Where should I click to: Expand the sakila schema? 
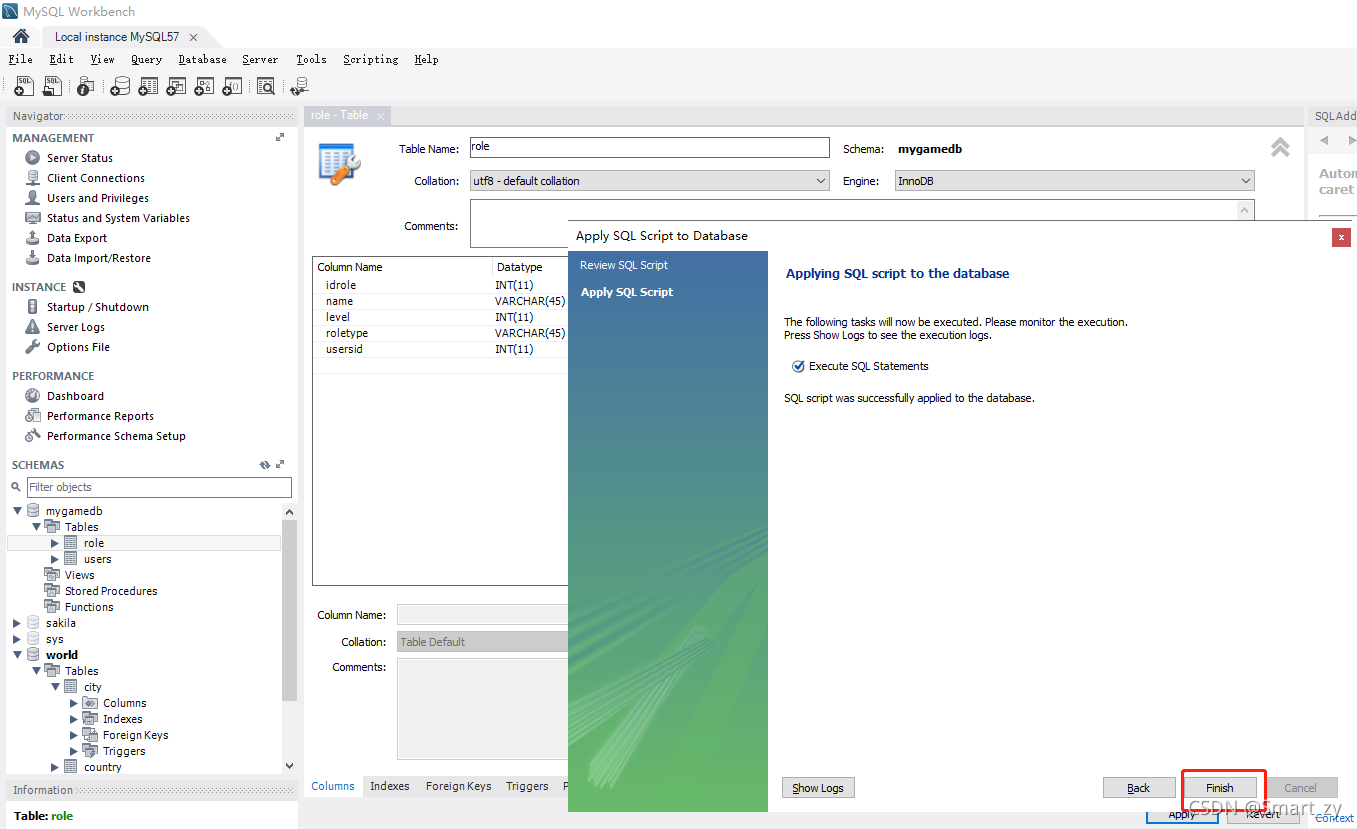pos(17,623)
